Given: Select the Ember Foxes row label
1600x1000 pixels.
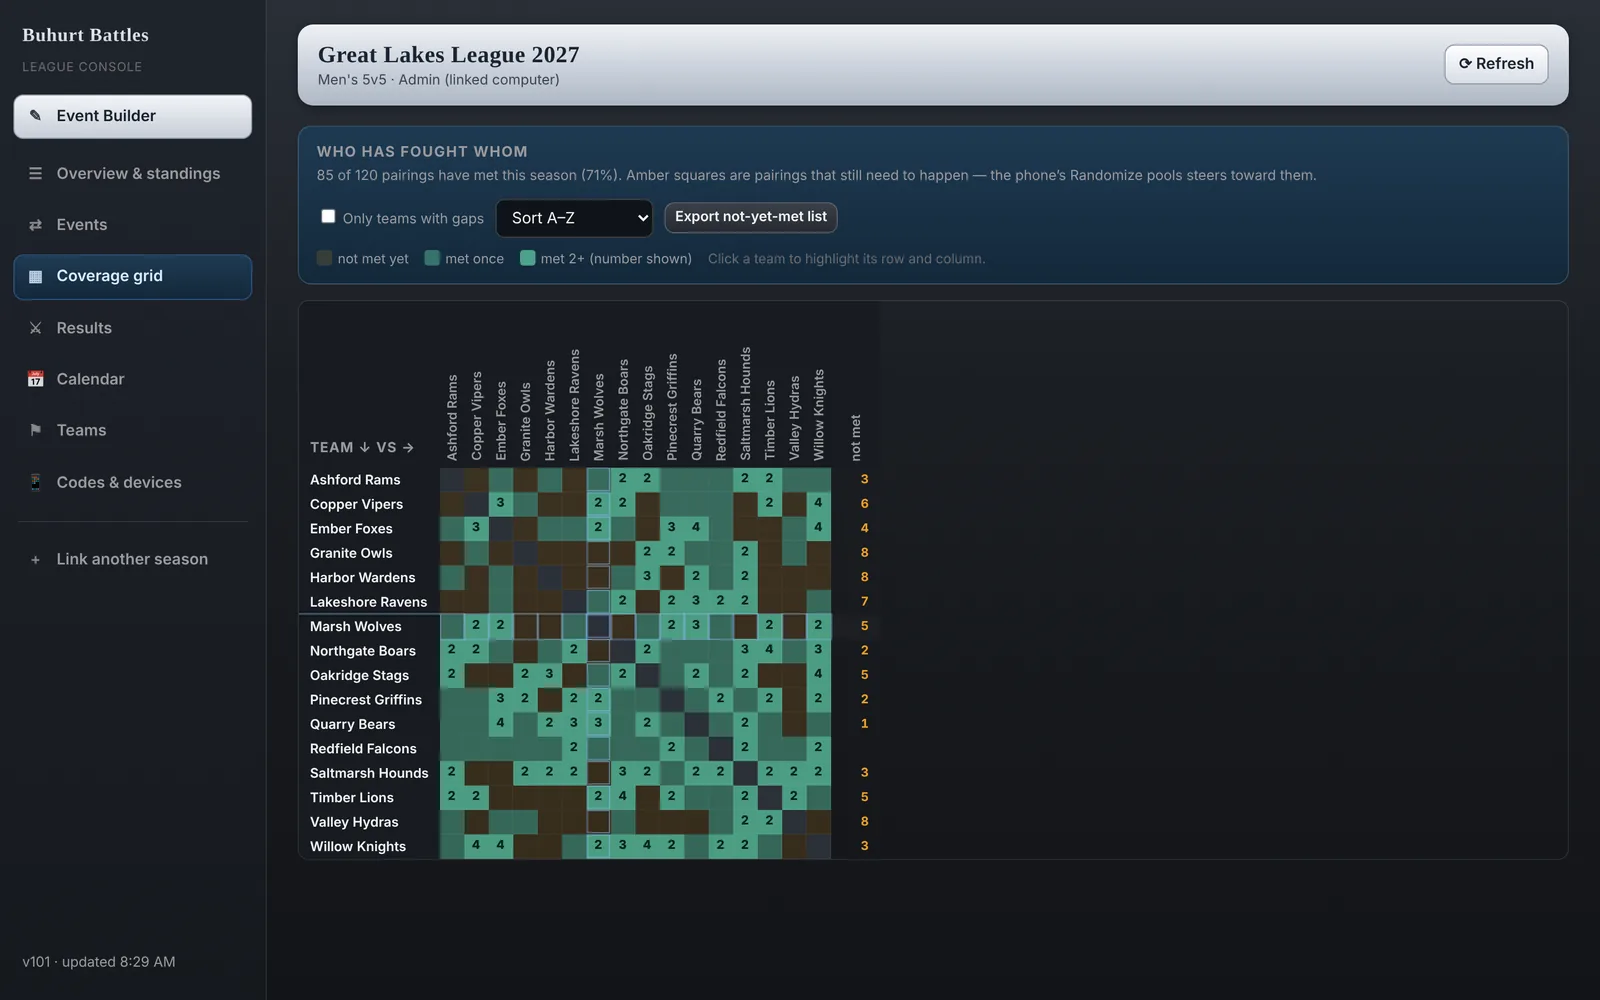Looking at the screenshot, I should point(351,529).
